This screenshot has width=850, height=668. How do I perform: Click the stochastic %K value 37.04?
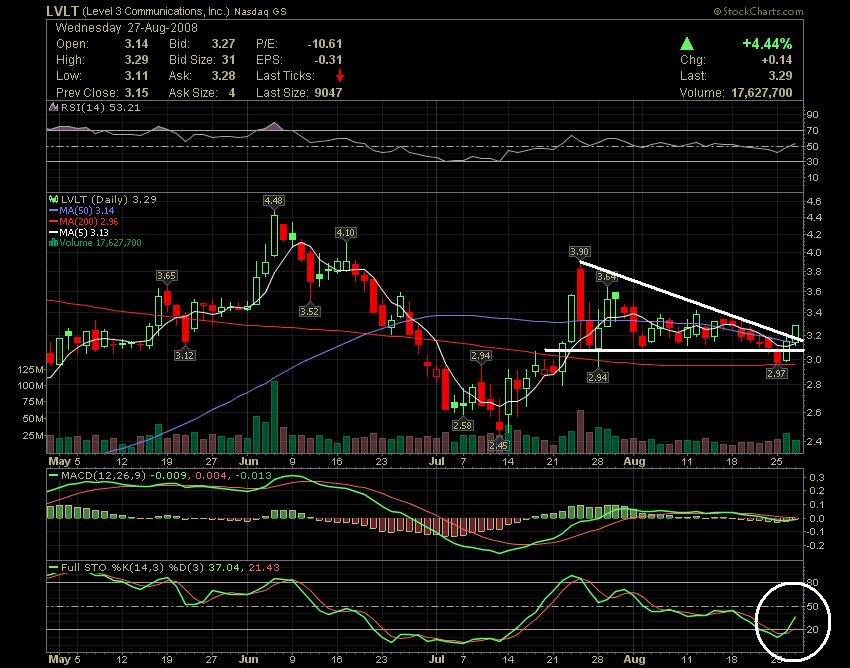[x=224, y=568]
